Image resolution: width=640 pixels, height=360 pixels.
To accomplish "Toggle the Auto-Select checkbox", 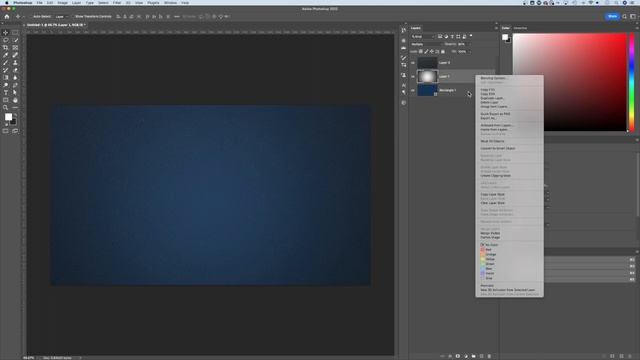I will pos(31,17).
